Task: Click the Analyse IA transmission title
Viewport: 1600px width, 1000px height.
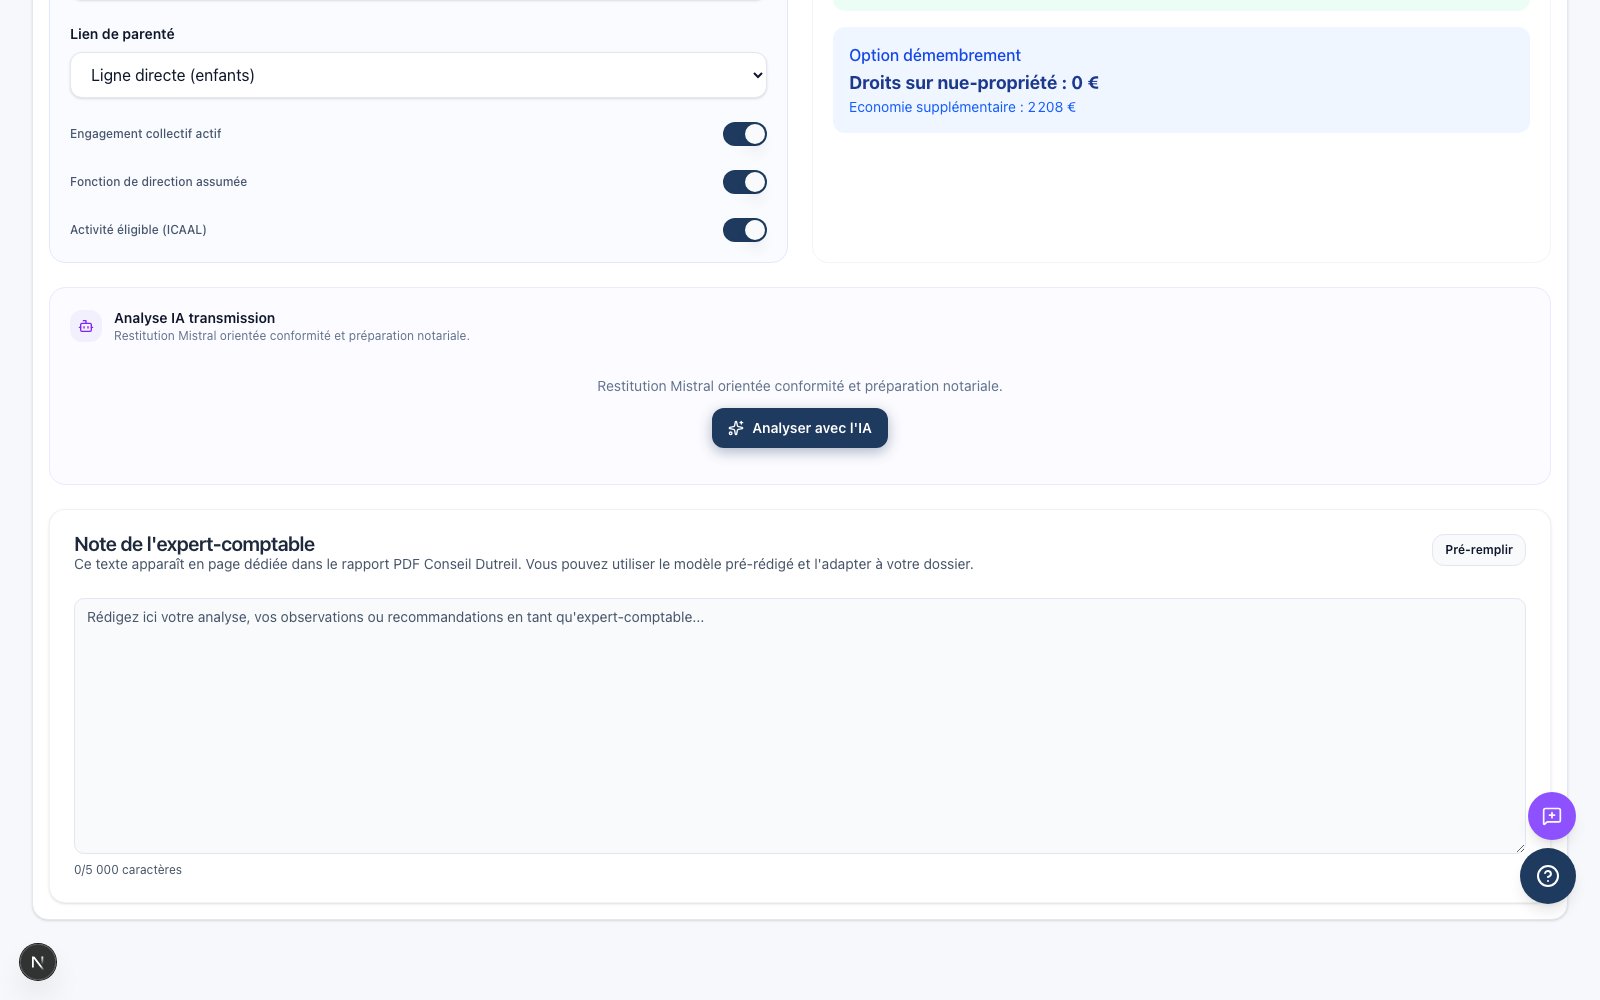Action: 194,318
